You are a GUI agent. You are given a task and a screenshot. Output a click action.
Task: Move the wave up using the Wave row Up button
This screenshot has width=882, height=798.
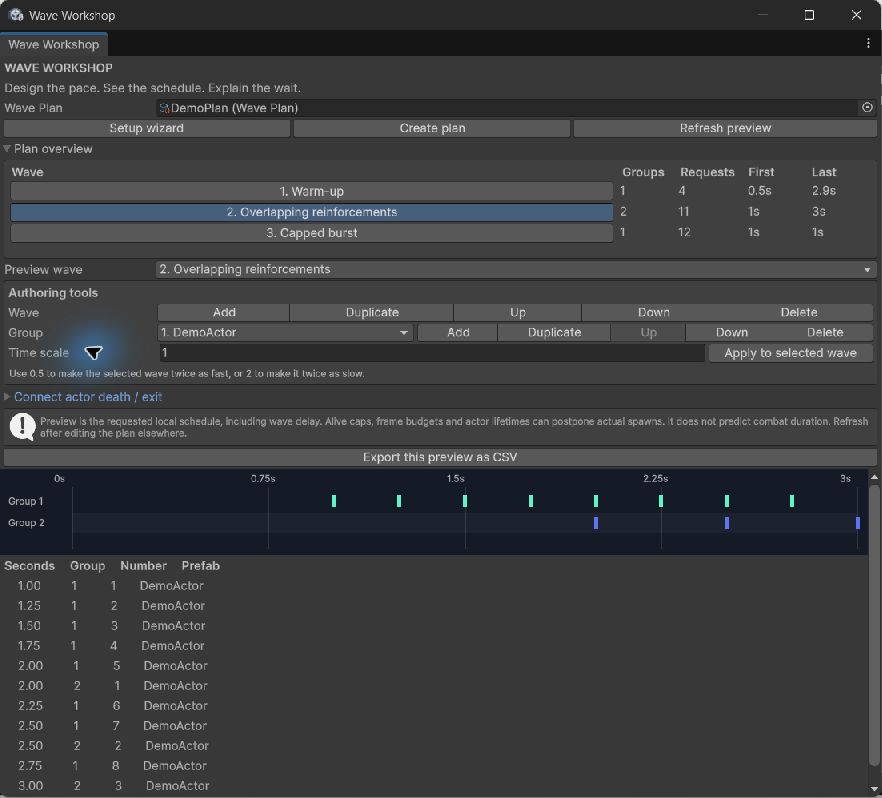pos(518,312)
